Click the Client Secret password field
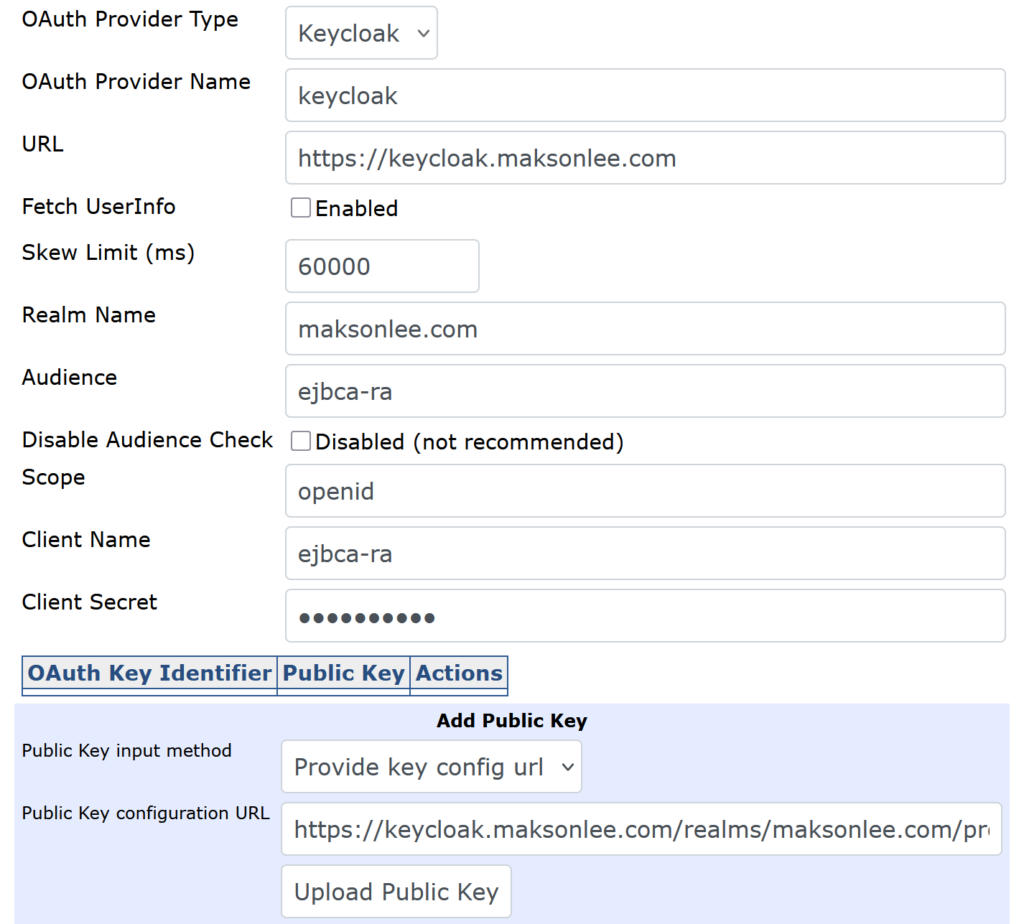The height and width of the screenshot is (924, 1024). (x=645, y=616)
